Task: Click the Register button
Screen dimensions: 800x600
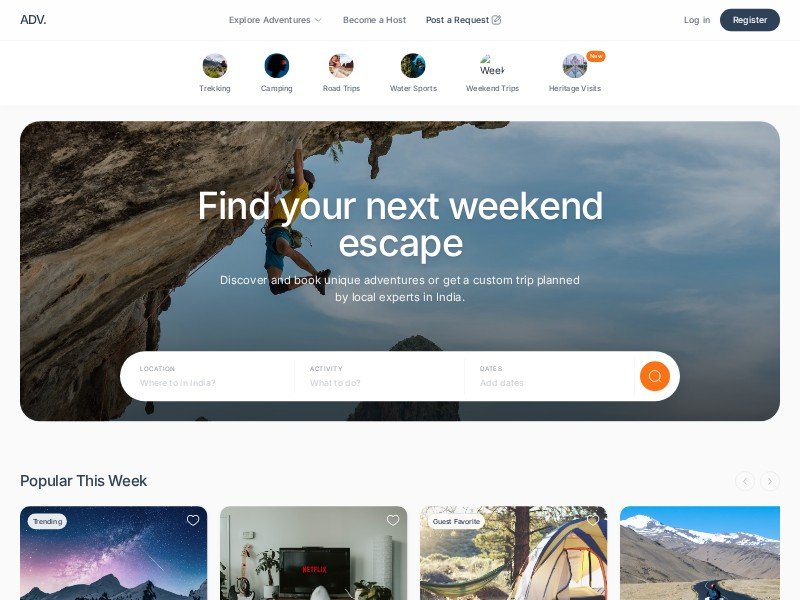Action: (749, 20)
